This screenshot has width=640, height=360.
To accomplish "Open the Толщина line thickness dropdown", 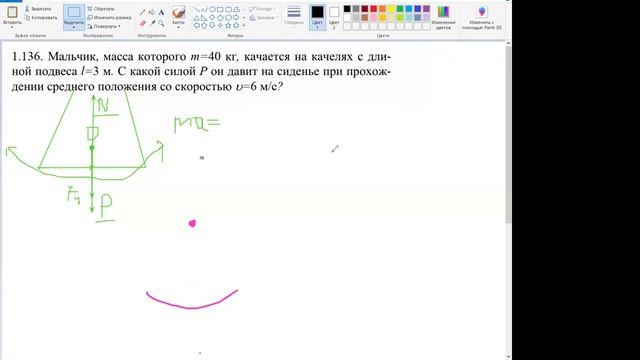I will click(294, 16).
